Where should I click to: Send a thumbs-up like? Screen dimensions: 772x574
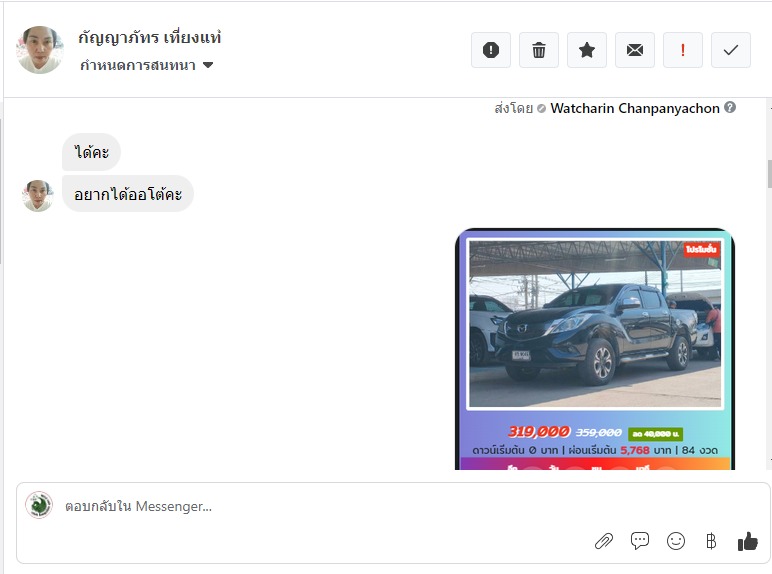click(747, 541)
